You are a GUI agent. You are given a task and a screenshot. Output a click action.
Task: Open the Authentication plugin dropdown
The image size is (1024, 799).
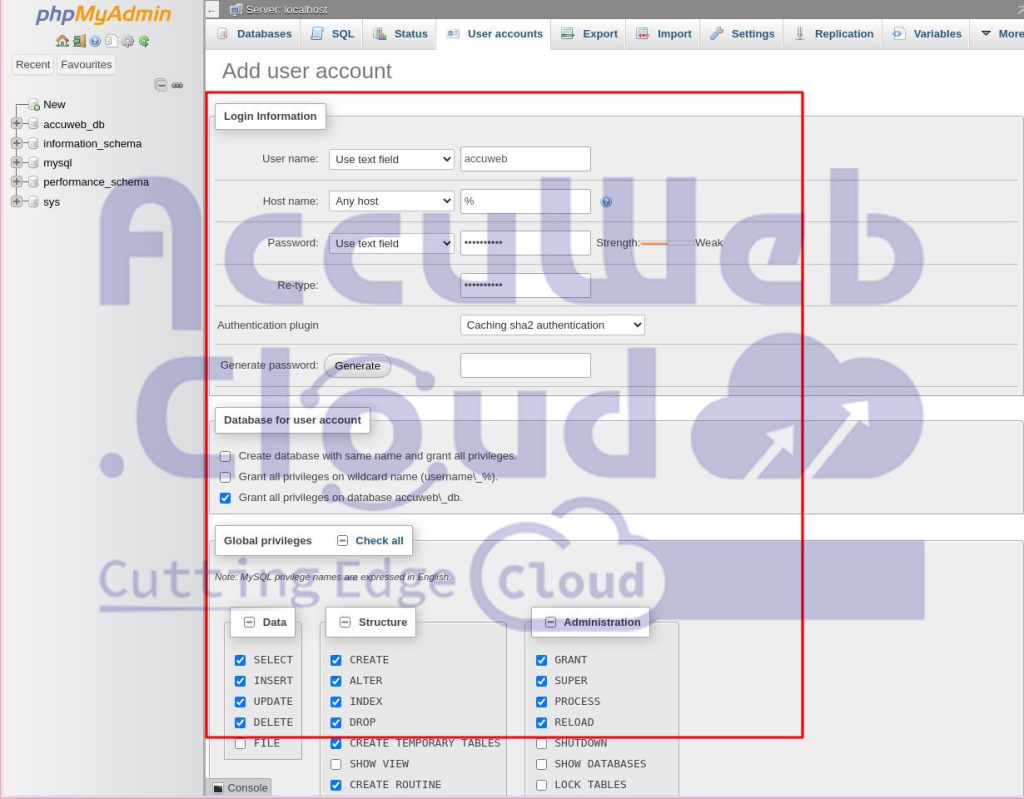click(x=552, y=325)
